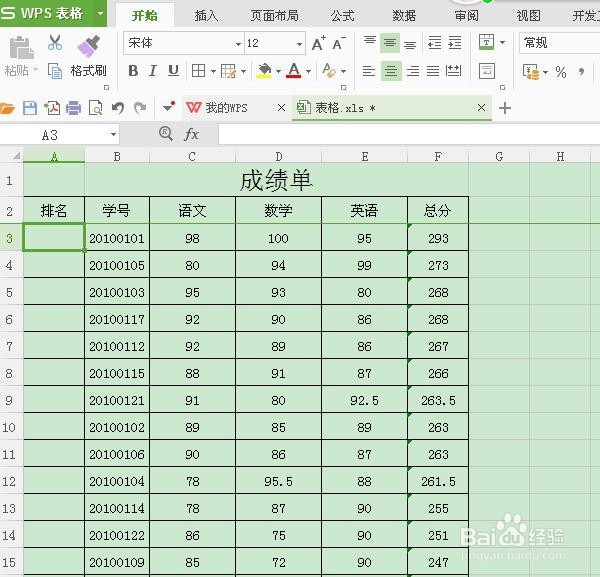
Task: Save the workbook with floppy icon
Action: pos(30,108)
